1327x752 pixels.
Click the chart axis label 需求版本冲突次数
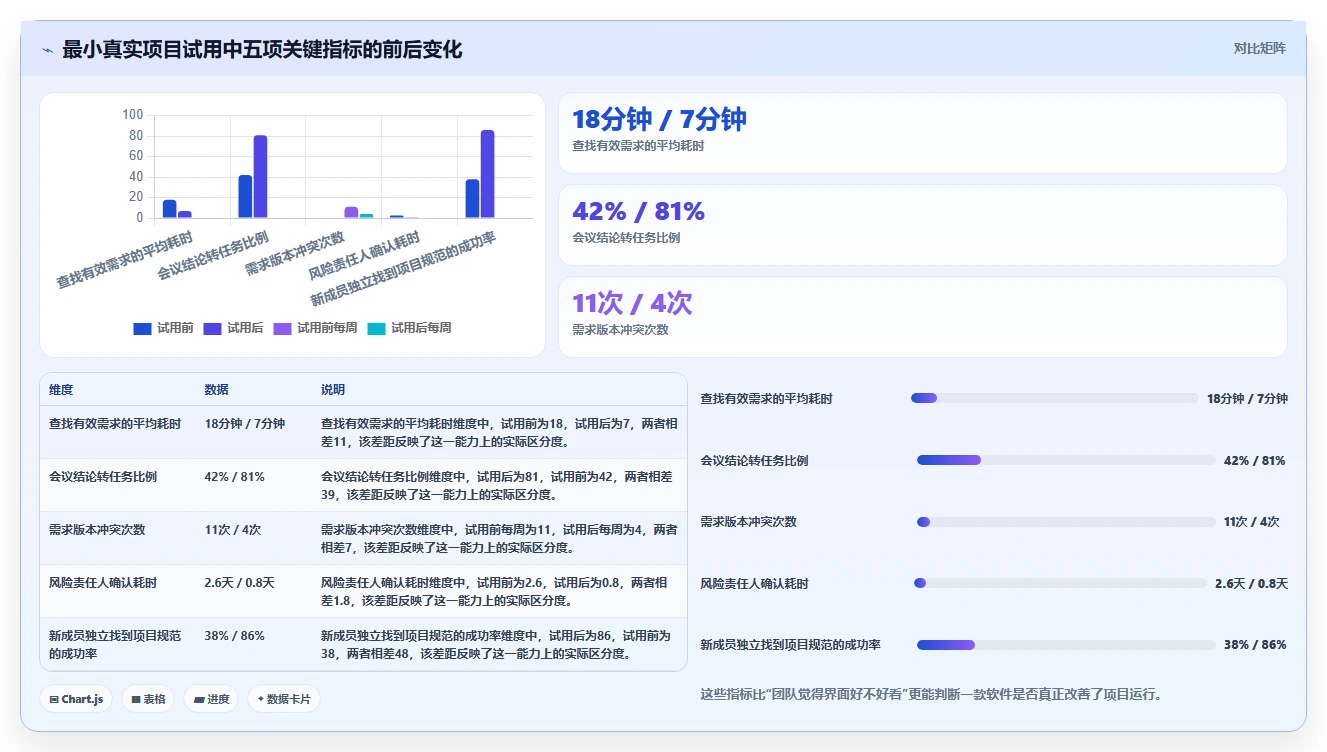pyautogui.click(x=295, y=252)
